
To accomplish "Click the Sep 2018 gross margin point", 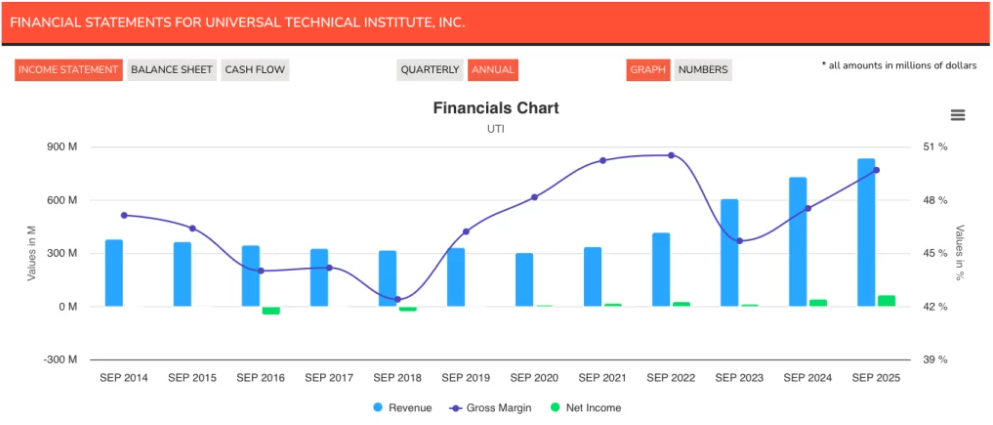I will click(x=397, y=299).
